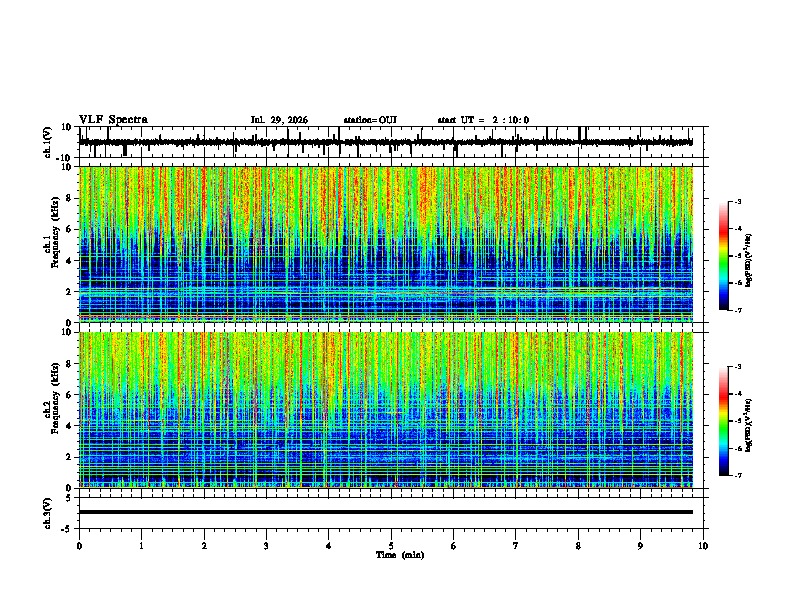Screen dimensions: 792x612
Task: Click the ch.2 color bar '-7' label
Action: click(x=737, y=476)
